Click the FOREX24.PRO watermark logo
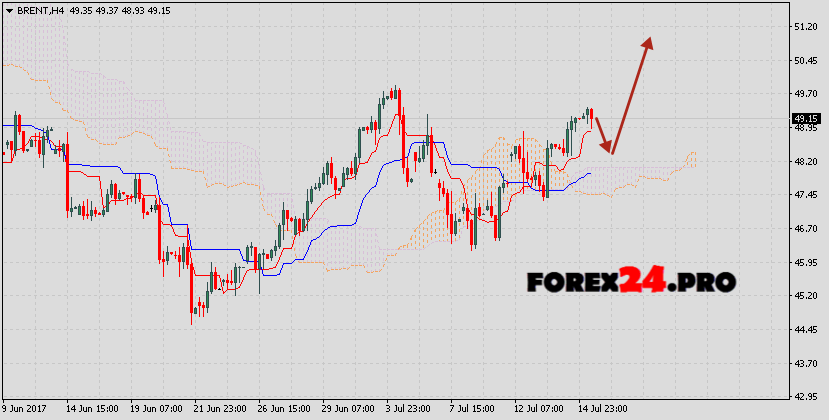Screen dimensions: 829x420 [631, 282]
